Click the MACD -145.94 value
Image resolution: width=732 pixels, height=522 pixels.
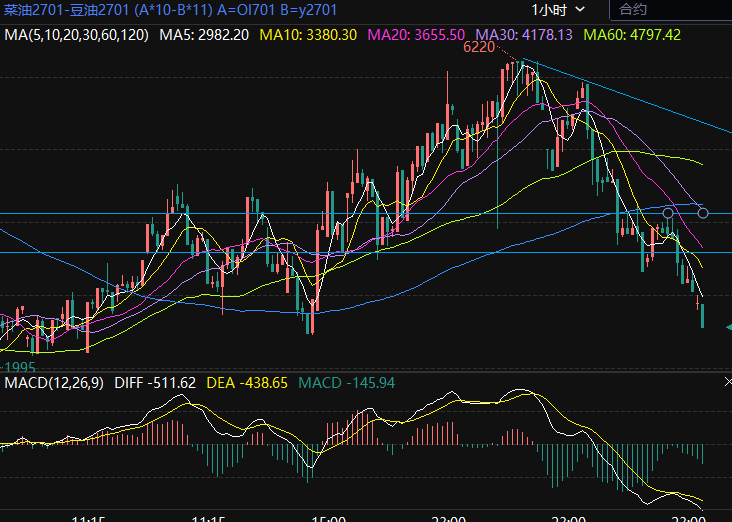346,383
